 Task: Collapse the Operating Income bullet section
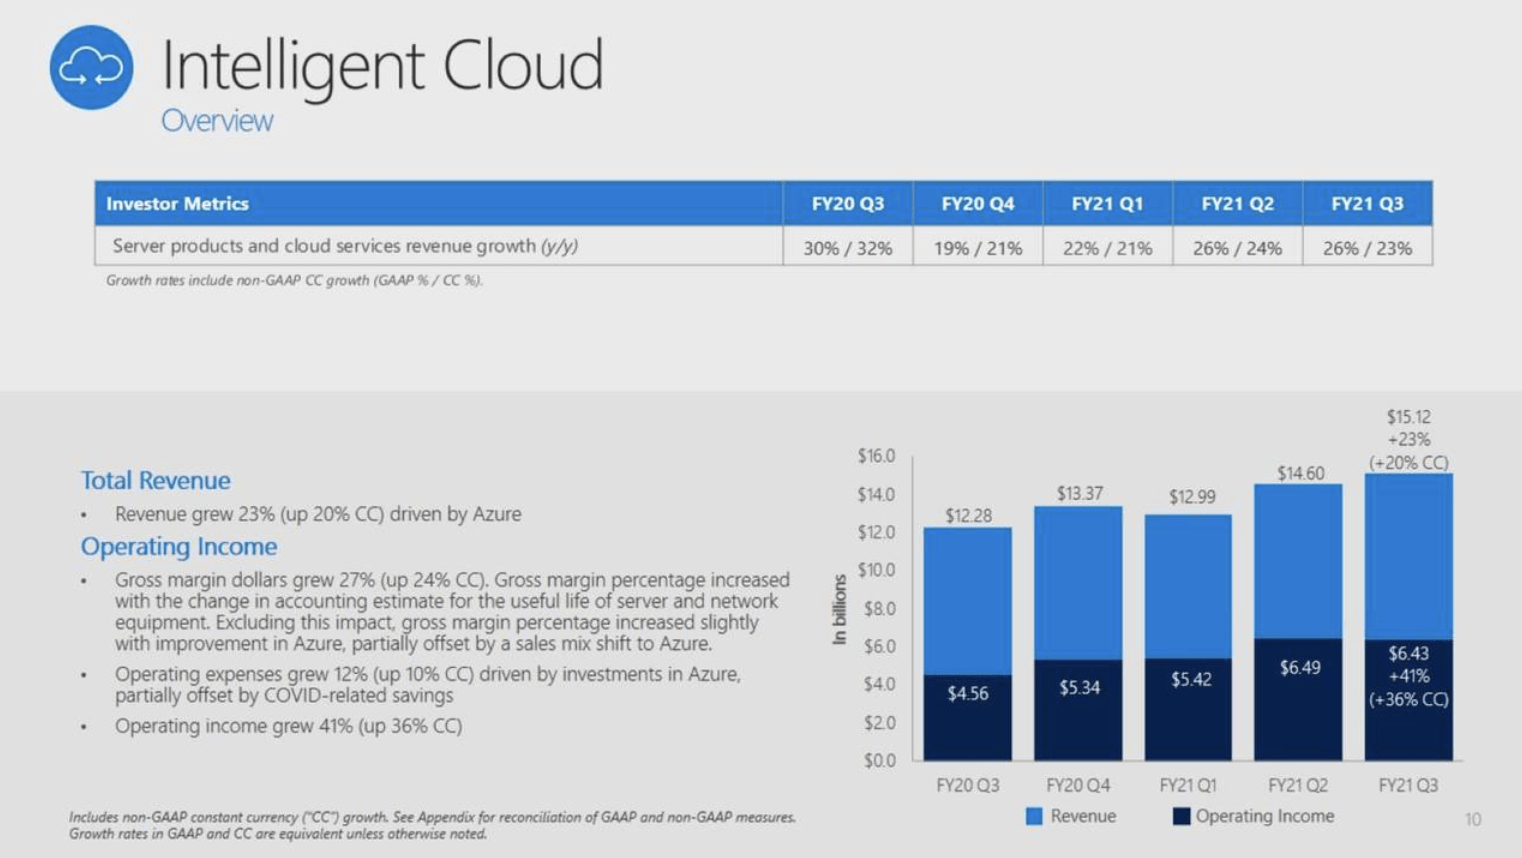(178, 546)
